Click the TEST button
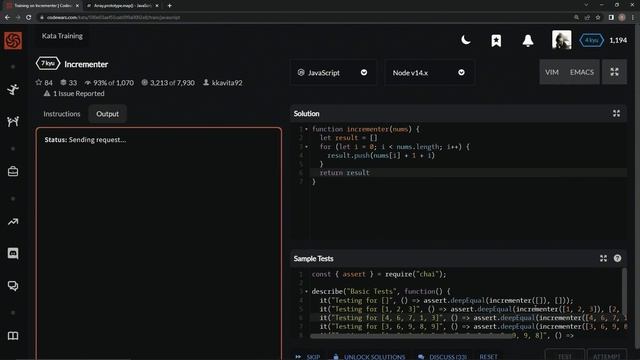 click(564, 355)
